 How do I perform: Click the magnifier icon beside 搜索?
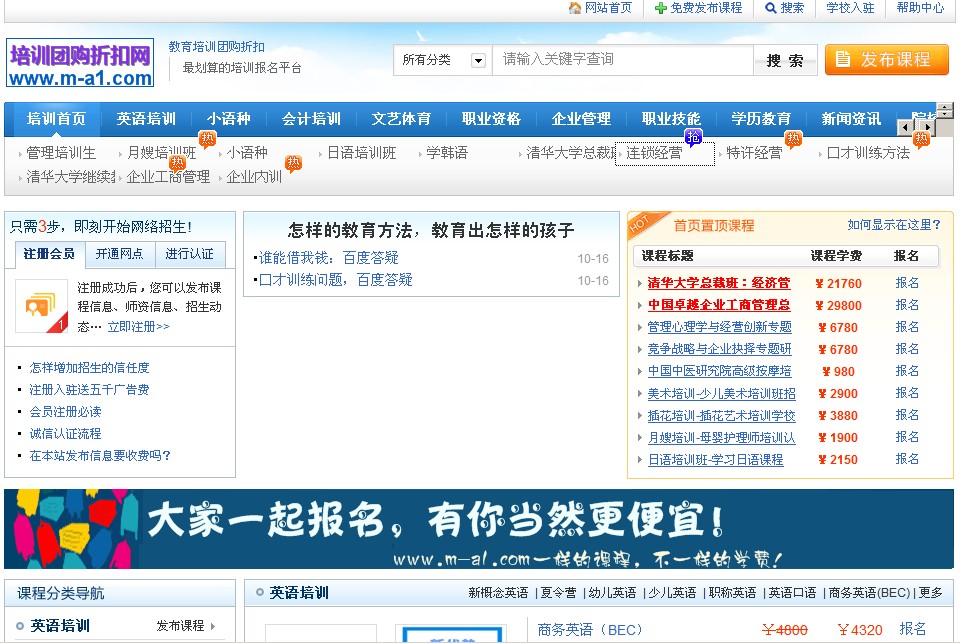click(x=770, y=8)
